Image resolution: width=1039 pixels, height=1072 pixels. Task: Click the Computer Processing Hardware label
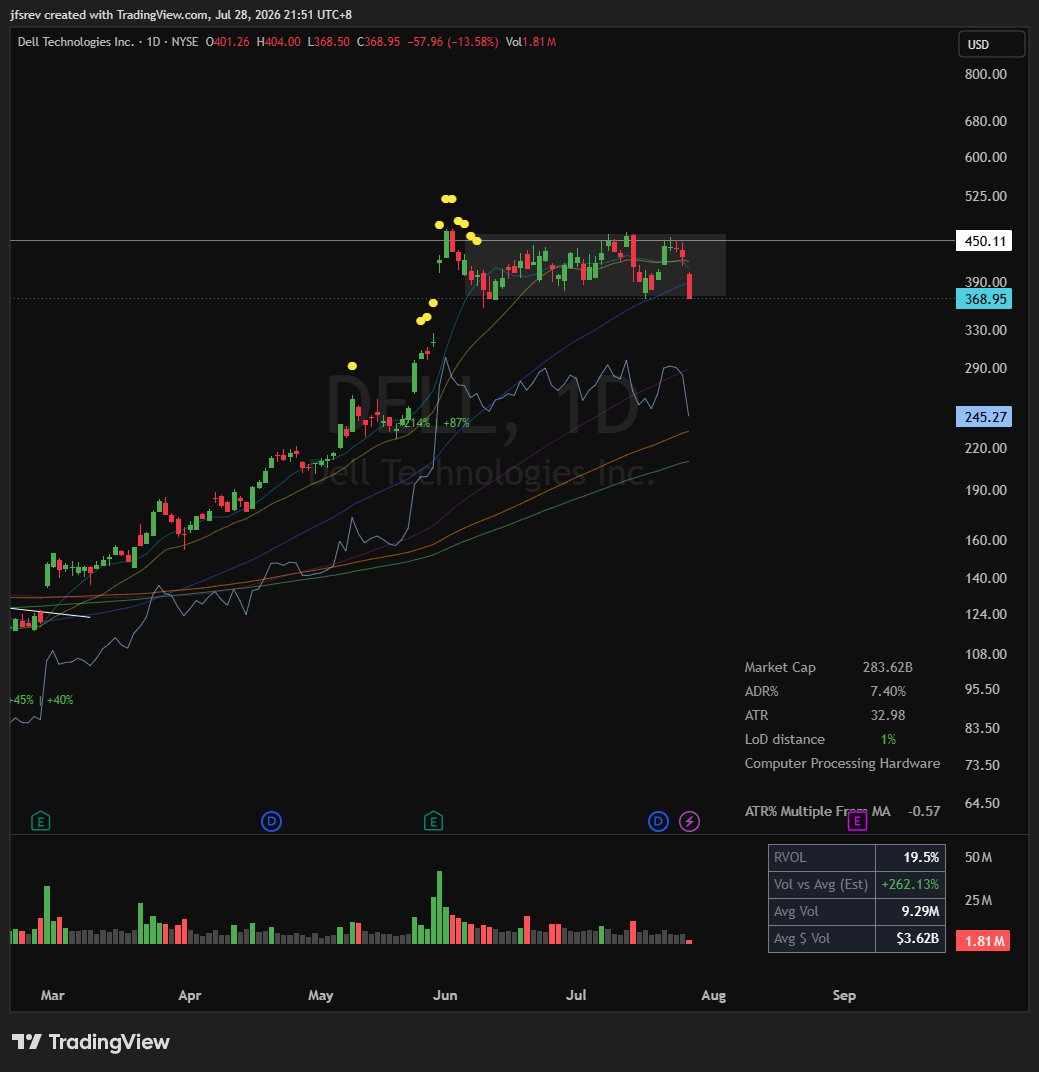tap(842, 763)
